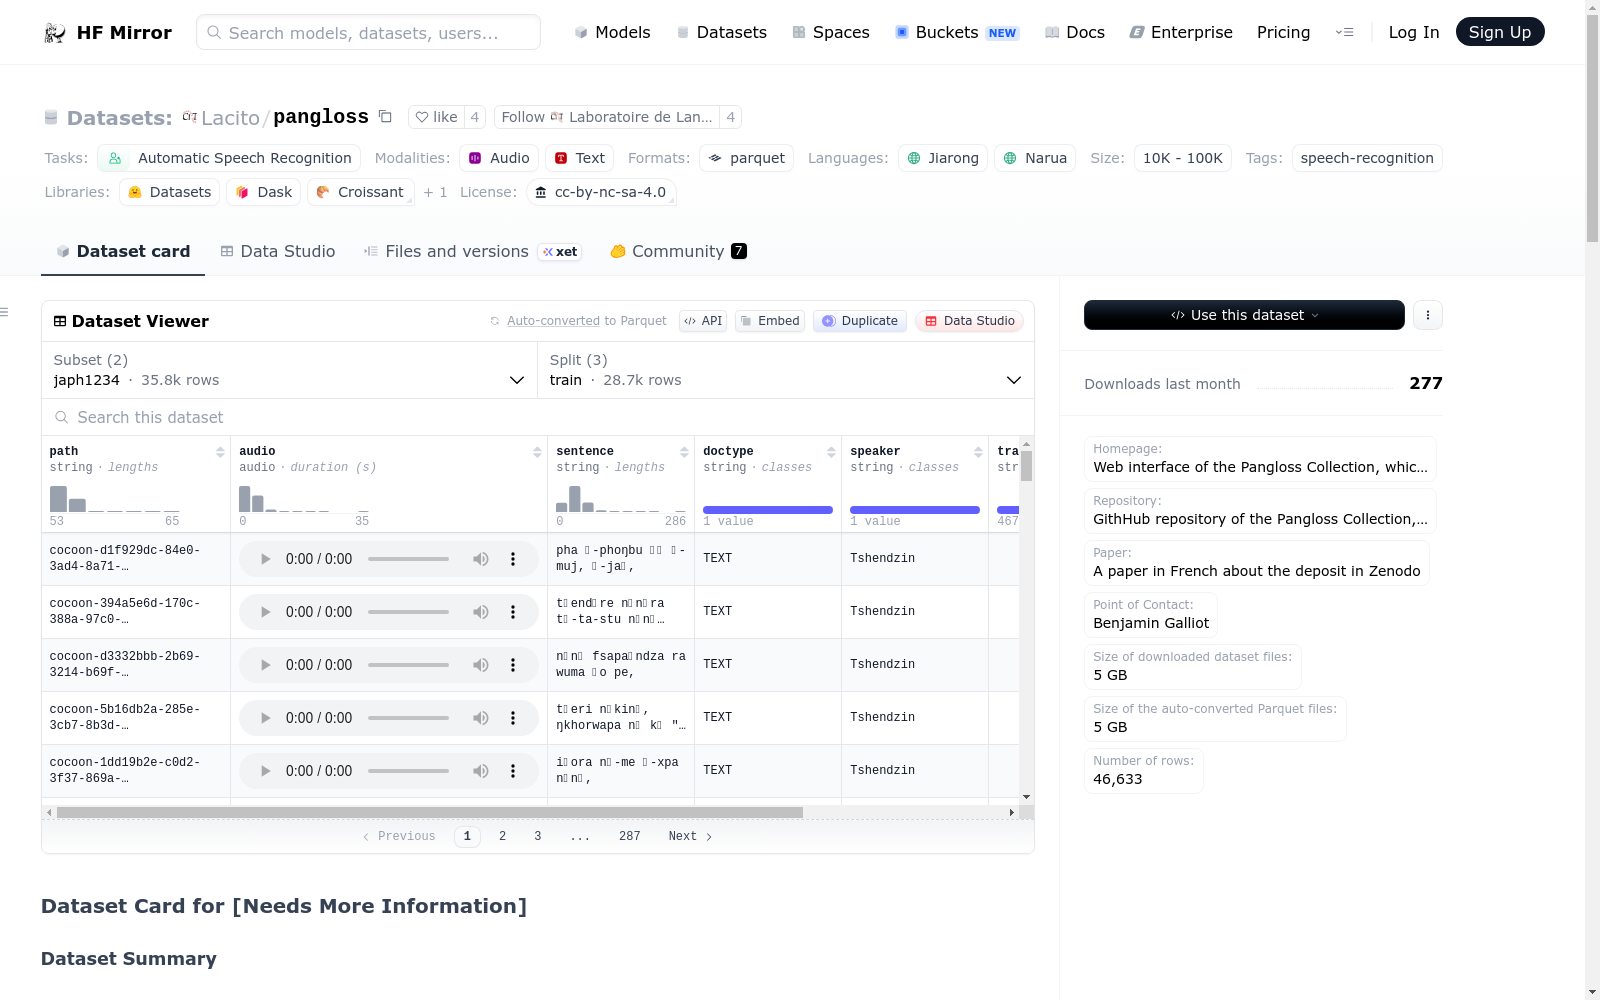Open audio options menu in cocoon-394a5e6d row
Image resolution: width=1600 pixels, height=1000 pixels.
(x=513, y=612)
